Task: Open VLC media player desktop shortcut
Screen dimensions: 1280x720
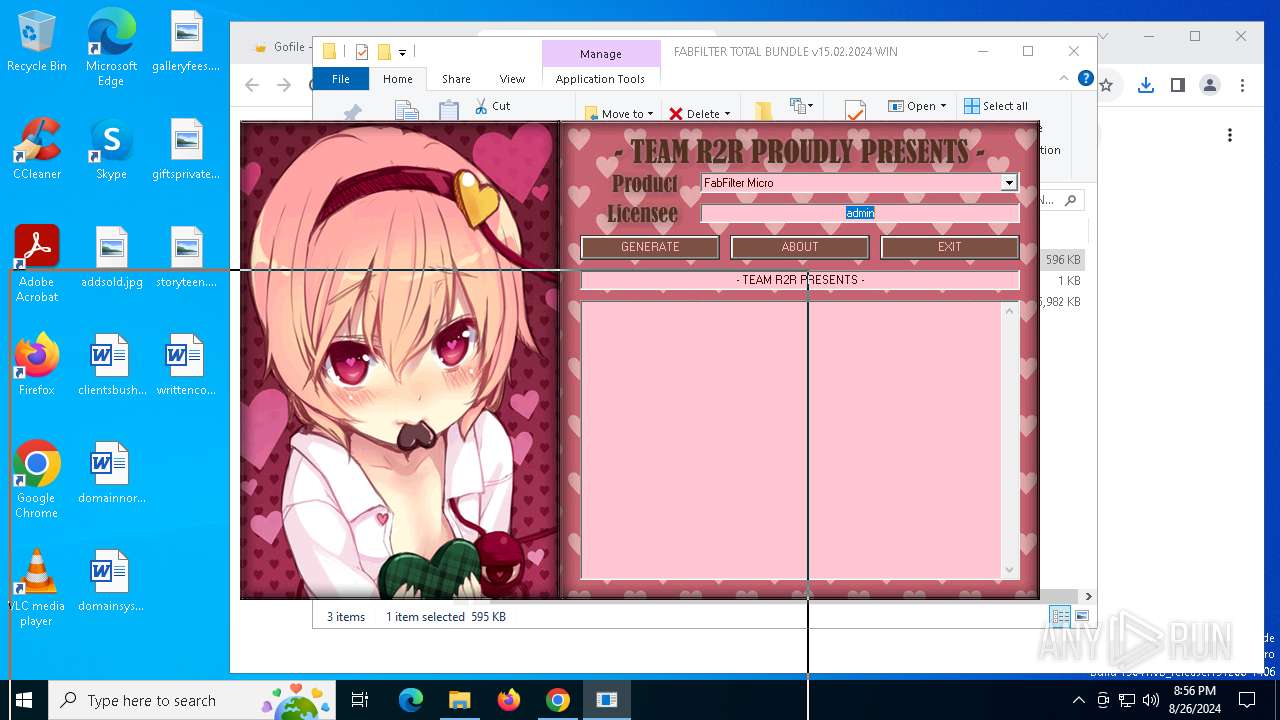Action: click(x=37, y=588)
